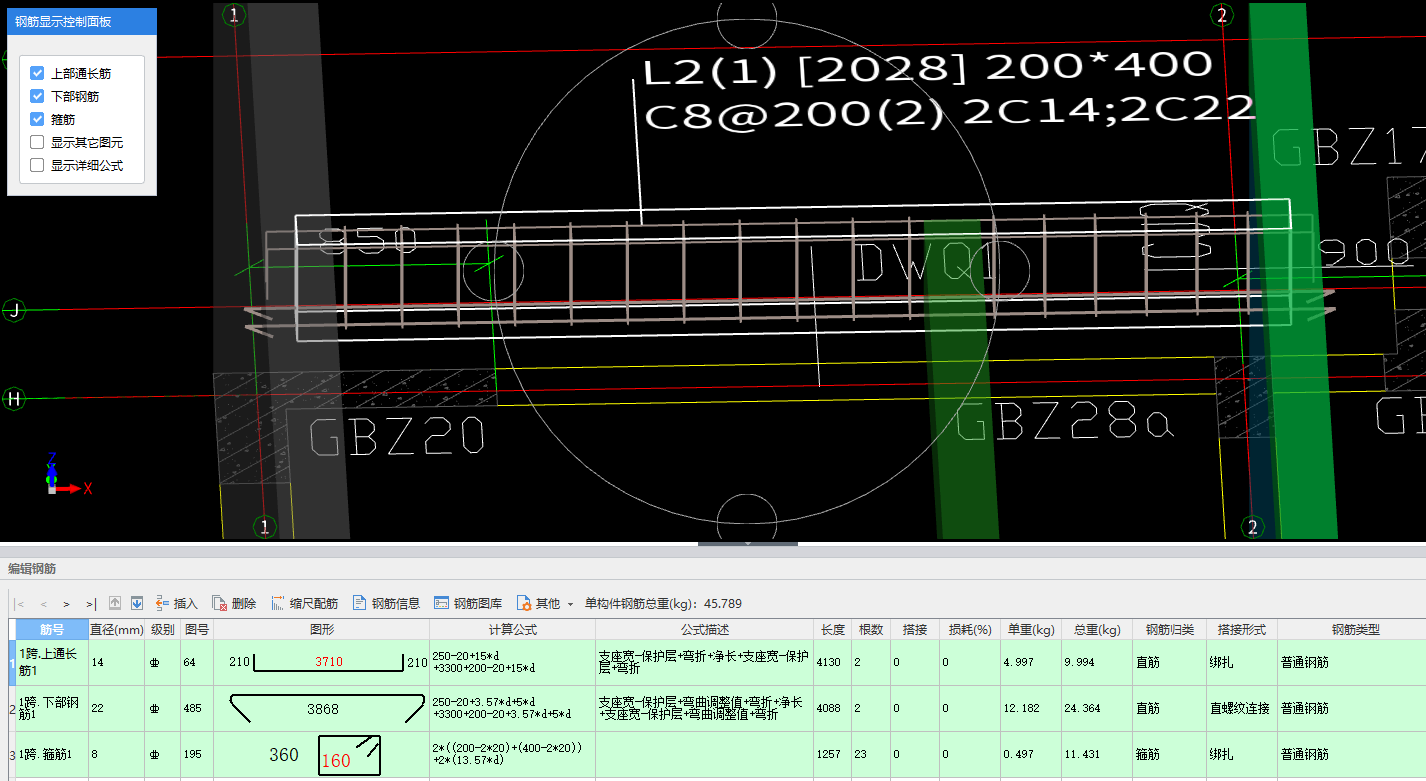Click 直径(mm) column header

pos(117,629)
